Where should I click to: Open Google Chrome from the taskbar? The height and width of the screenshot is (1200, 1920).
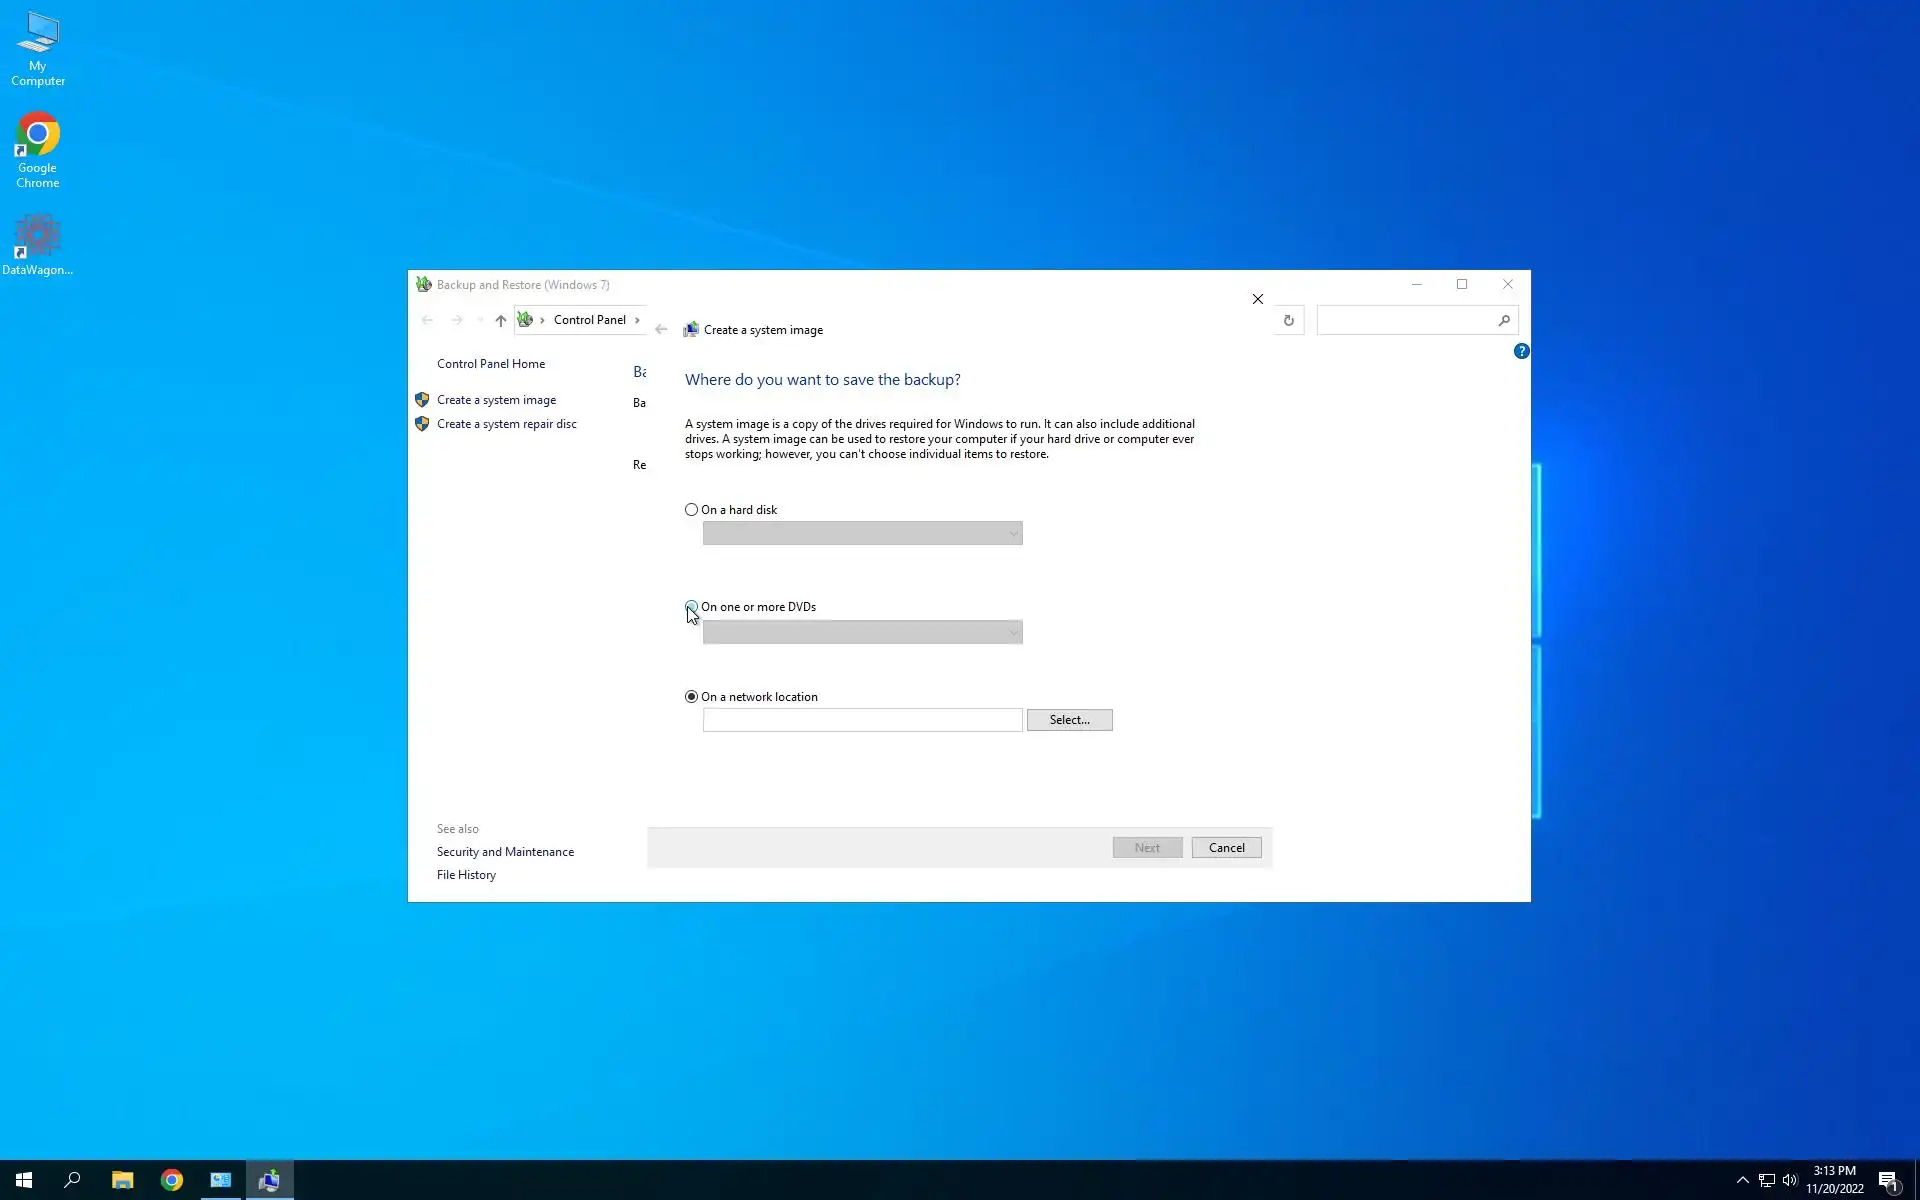pyautogui.click(x=172, y=1180)
